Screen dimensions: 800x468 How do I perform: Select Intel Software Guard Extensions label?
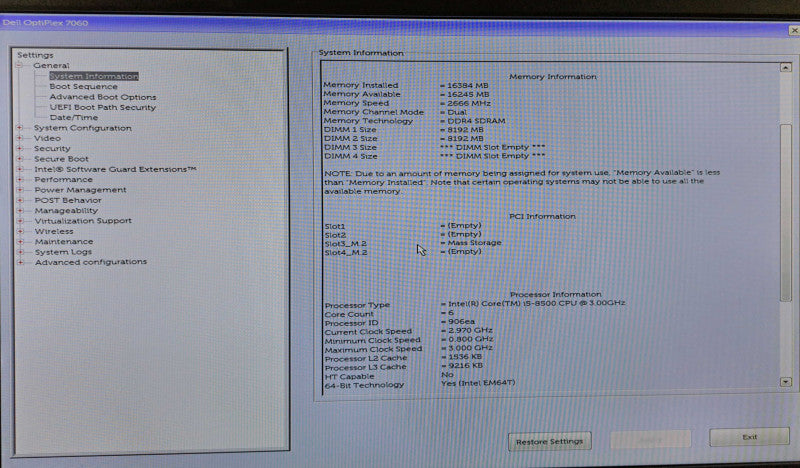click(x=115, y=169)
